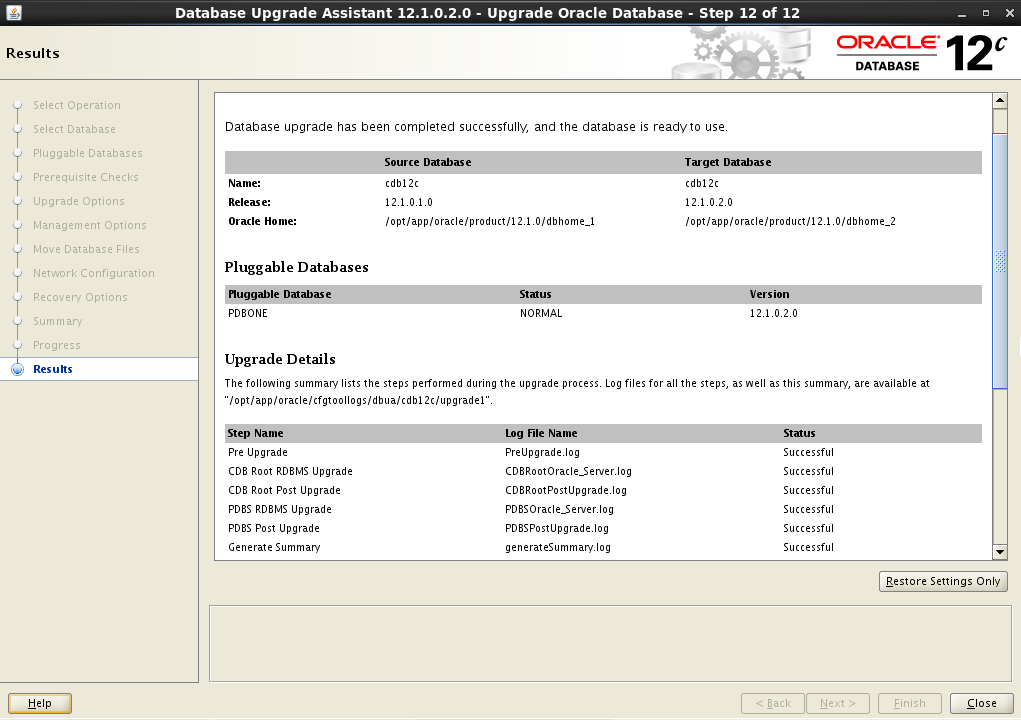Image resolution: width=1021 pixels, height=720 pixels.
Task: Select the Prerequisite Checks step
Action: coord(85,177)
